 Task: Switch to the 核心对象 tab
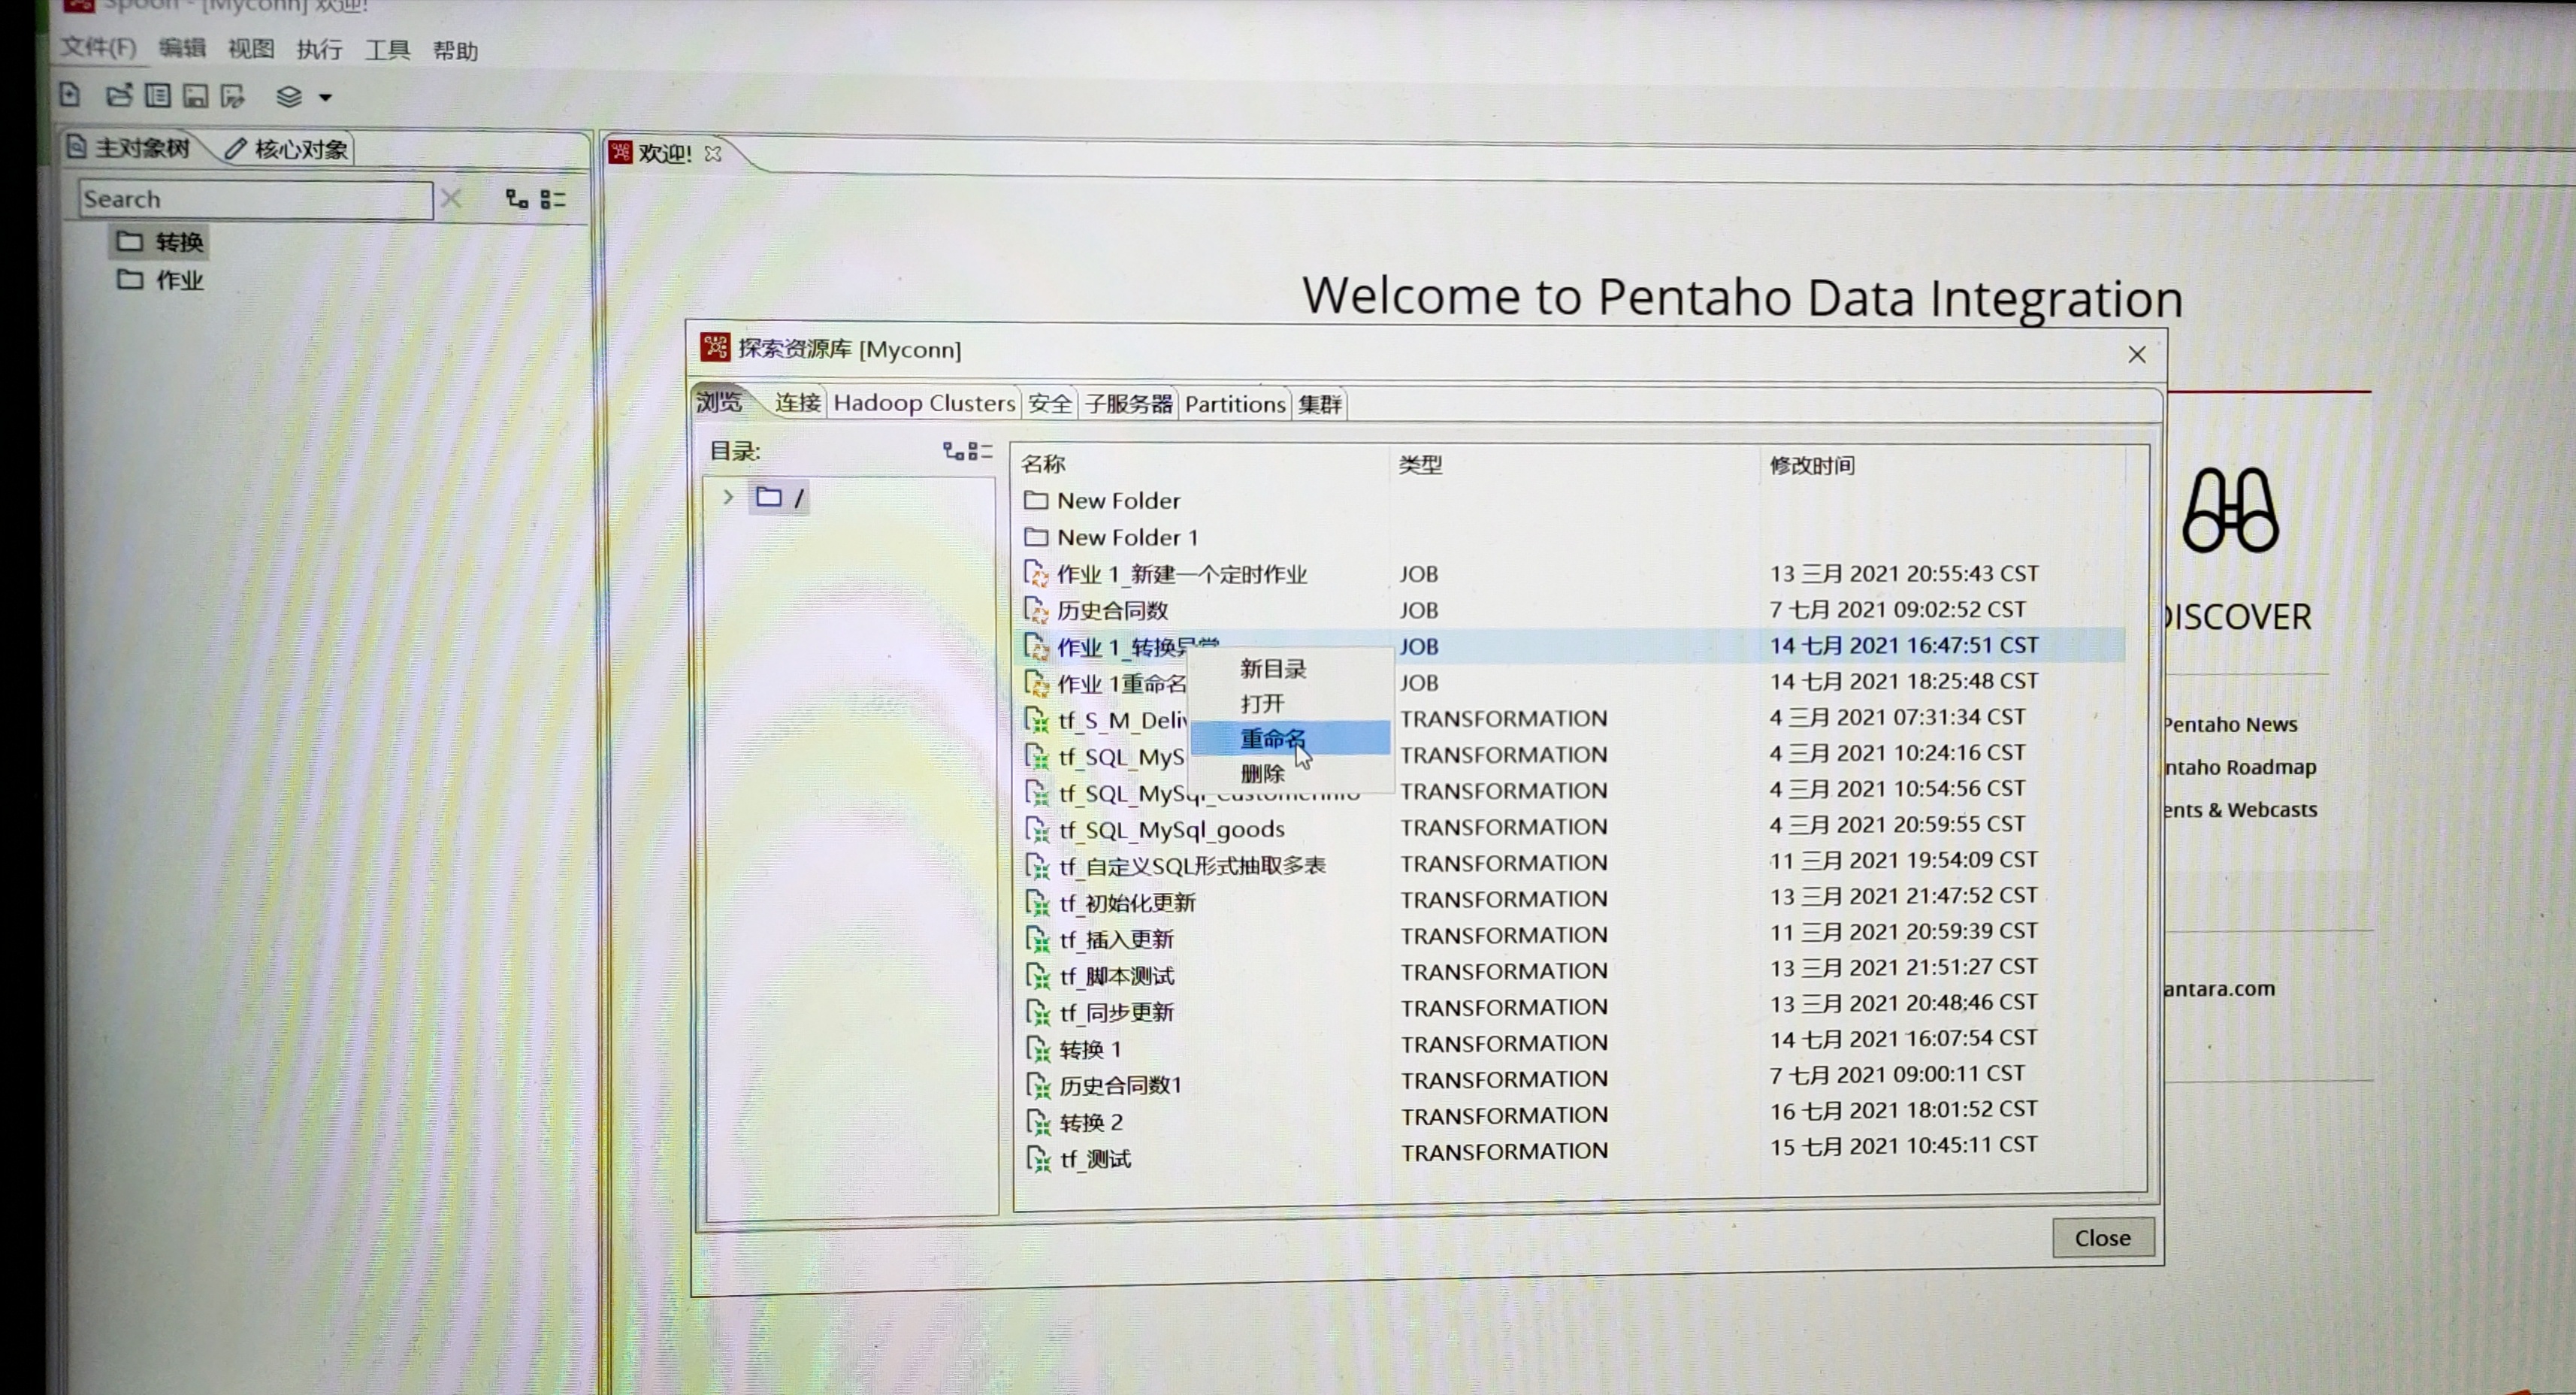[287, 149]
